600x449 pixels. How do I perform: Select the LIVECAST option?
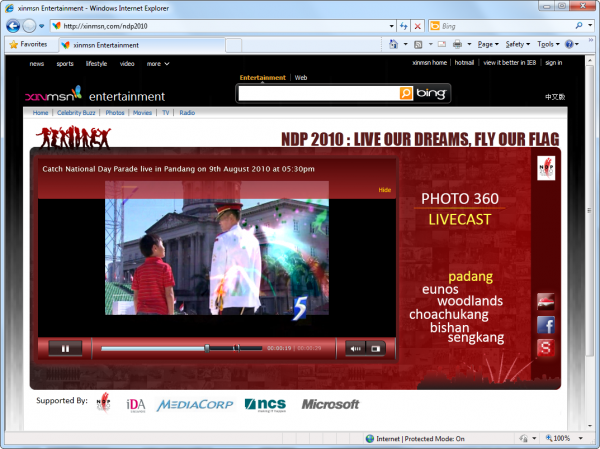460,219
